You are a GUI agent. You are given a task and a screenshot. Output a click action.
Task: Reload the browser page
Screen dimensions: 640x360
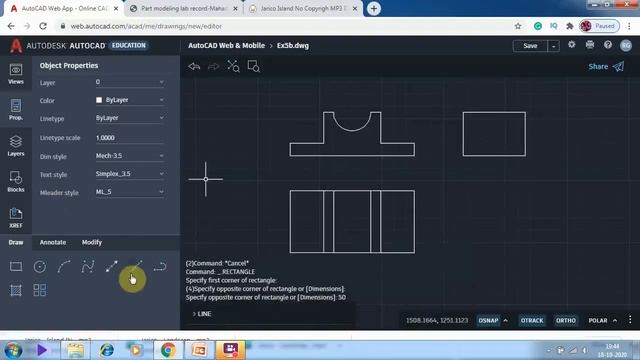[x=43, y=26]
